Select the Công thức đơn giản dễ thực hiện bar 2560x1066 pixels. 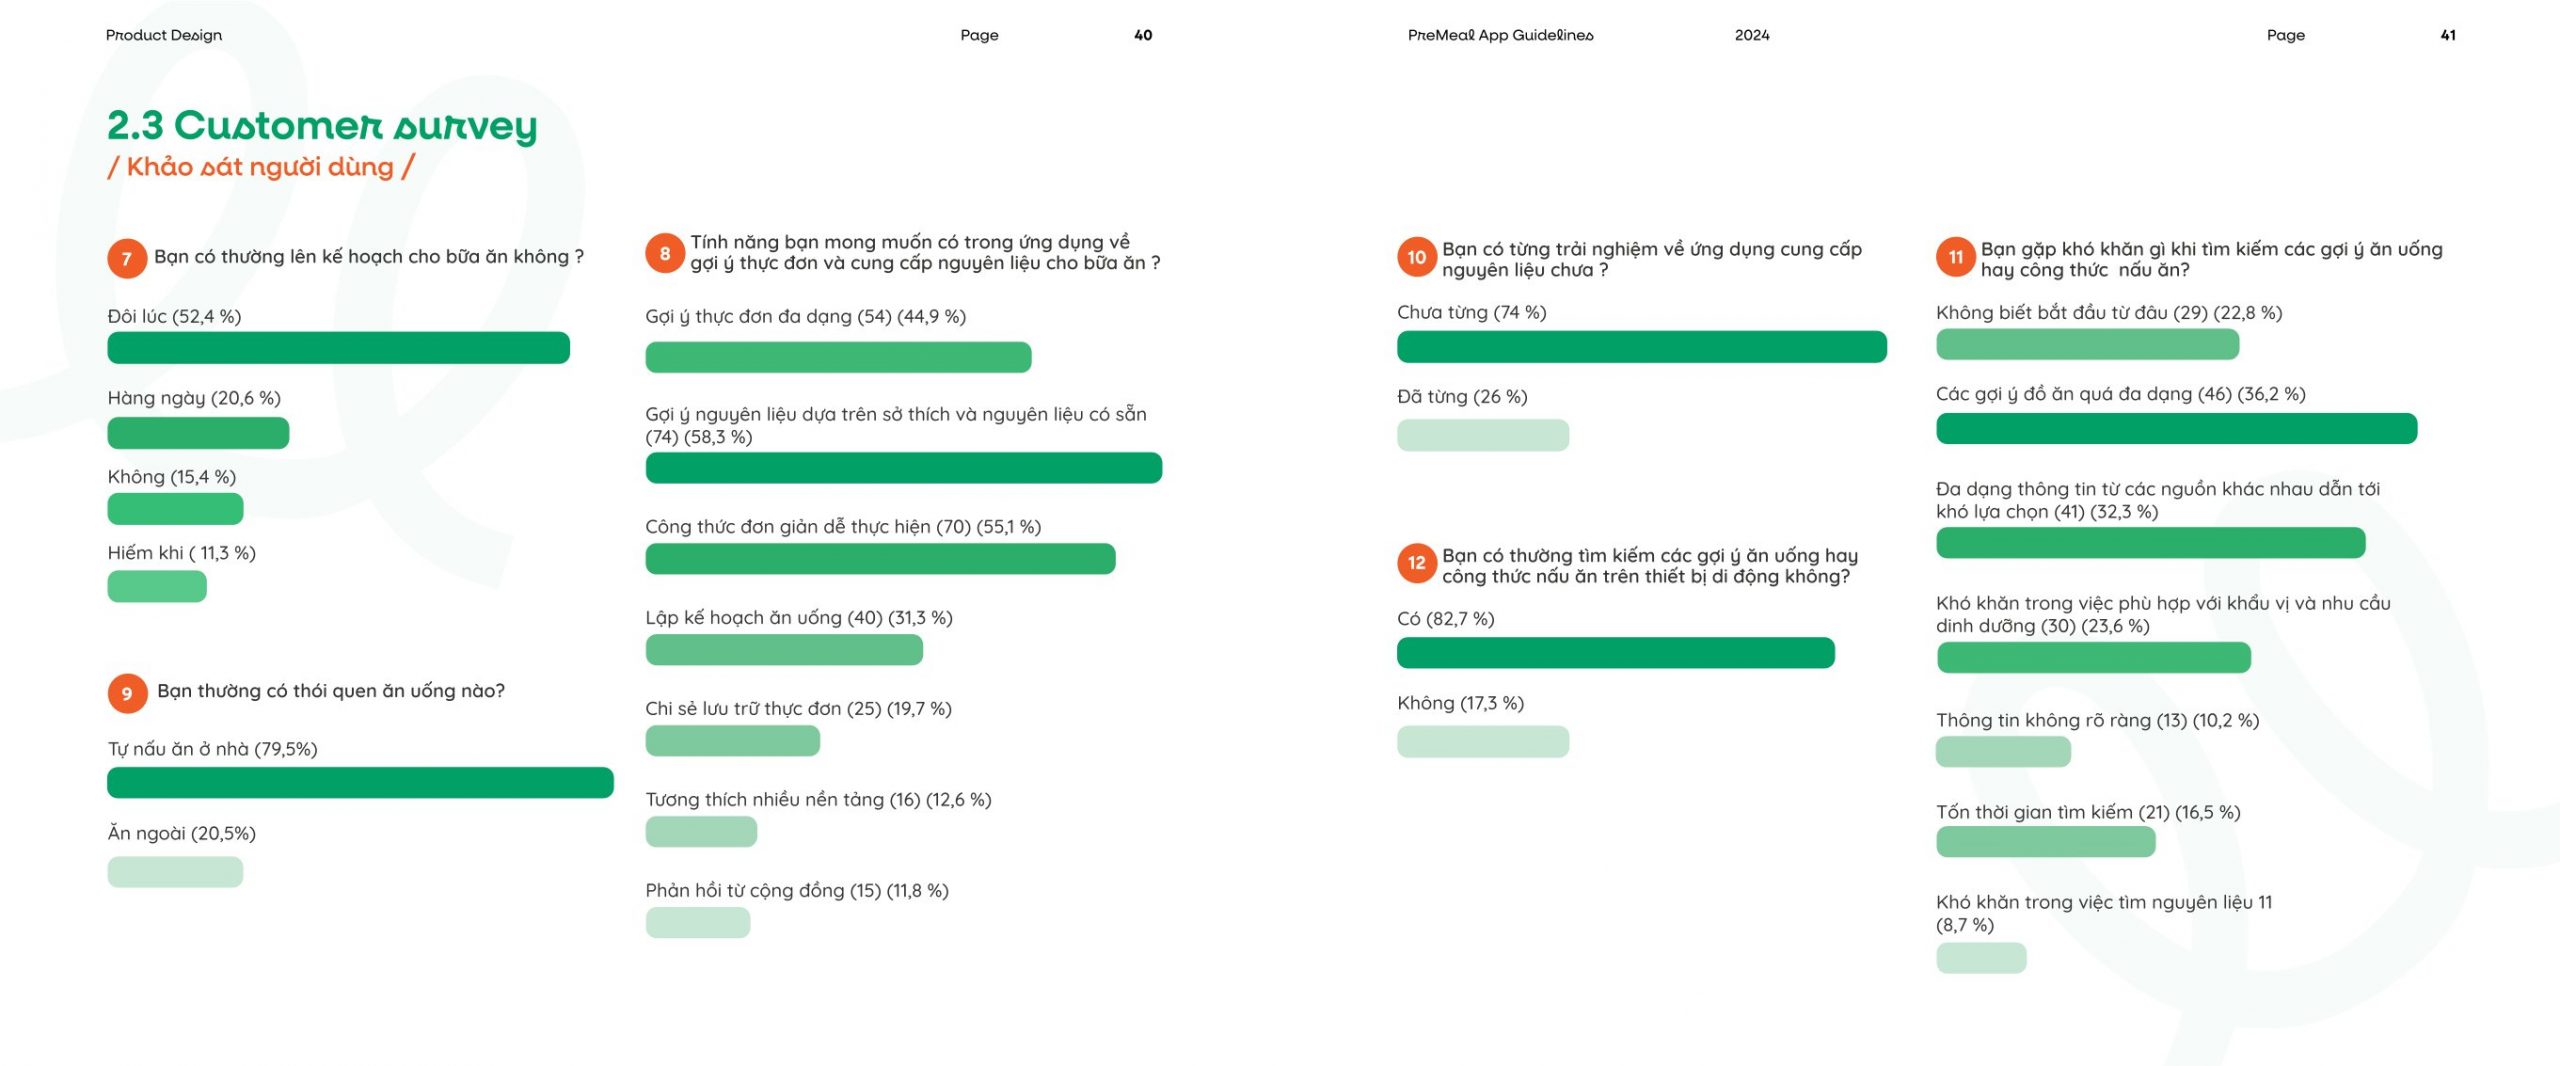coord(880,559)
